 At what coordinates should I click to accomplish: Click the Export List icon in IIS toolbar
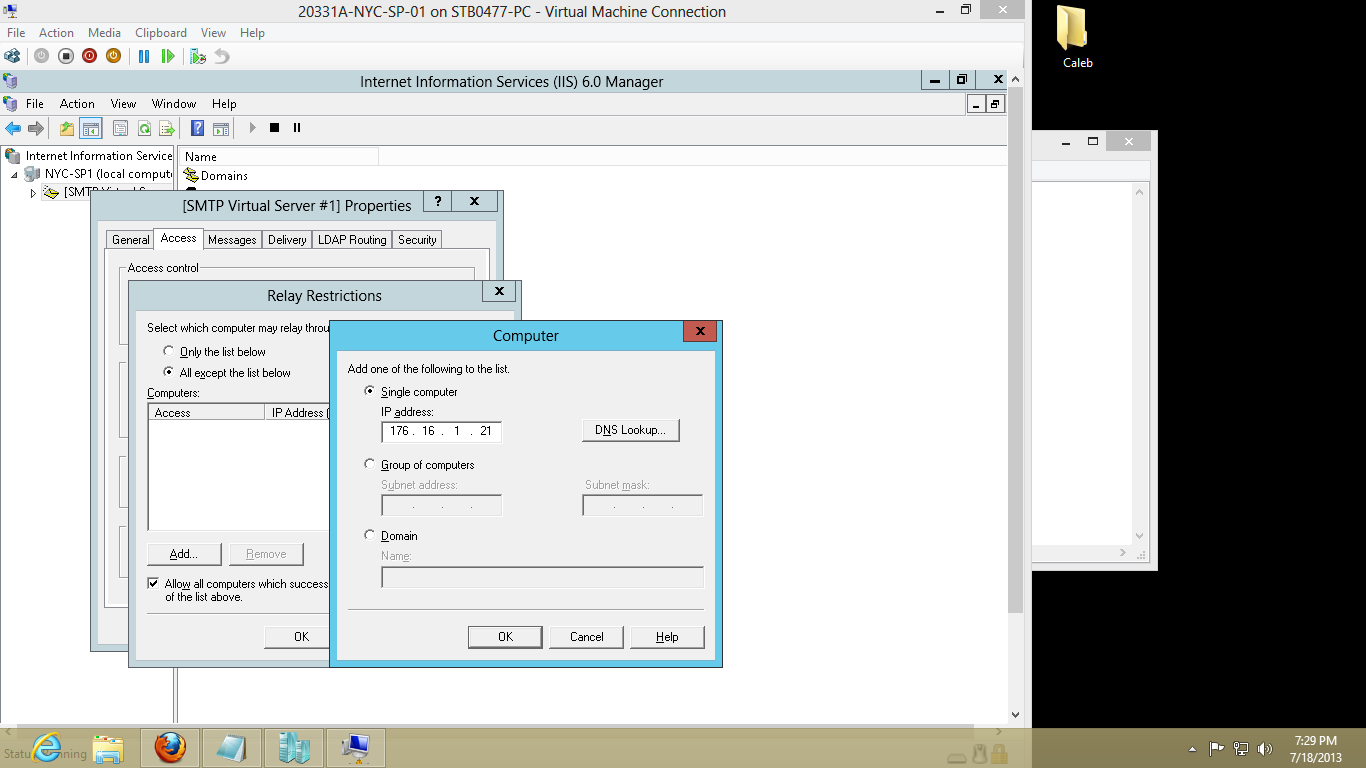(167, 128)
